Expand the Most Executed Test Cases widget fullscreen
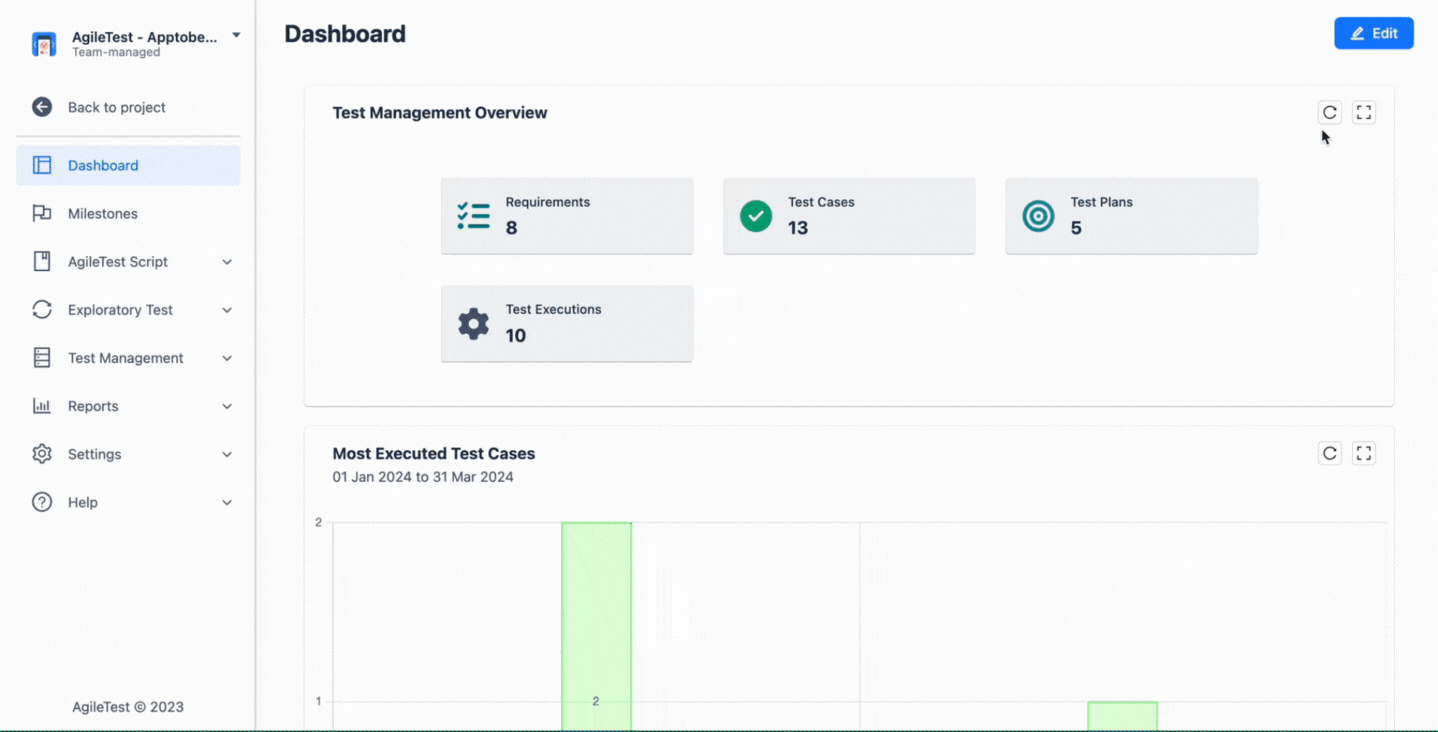 (1363, 453)
